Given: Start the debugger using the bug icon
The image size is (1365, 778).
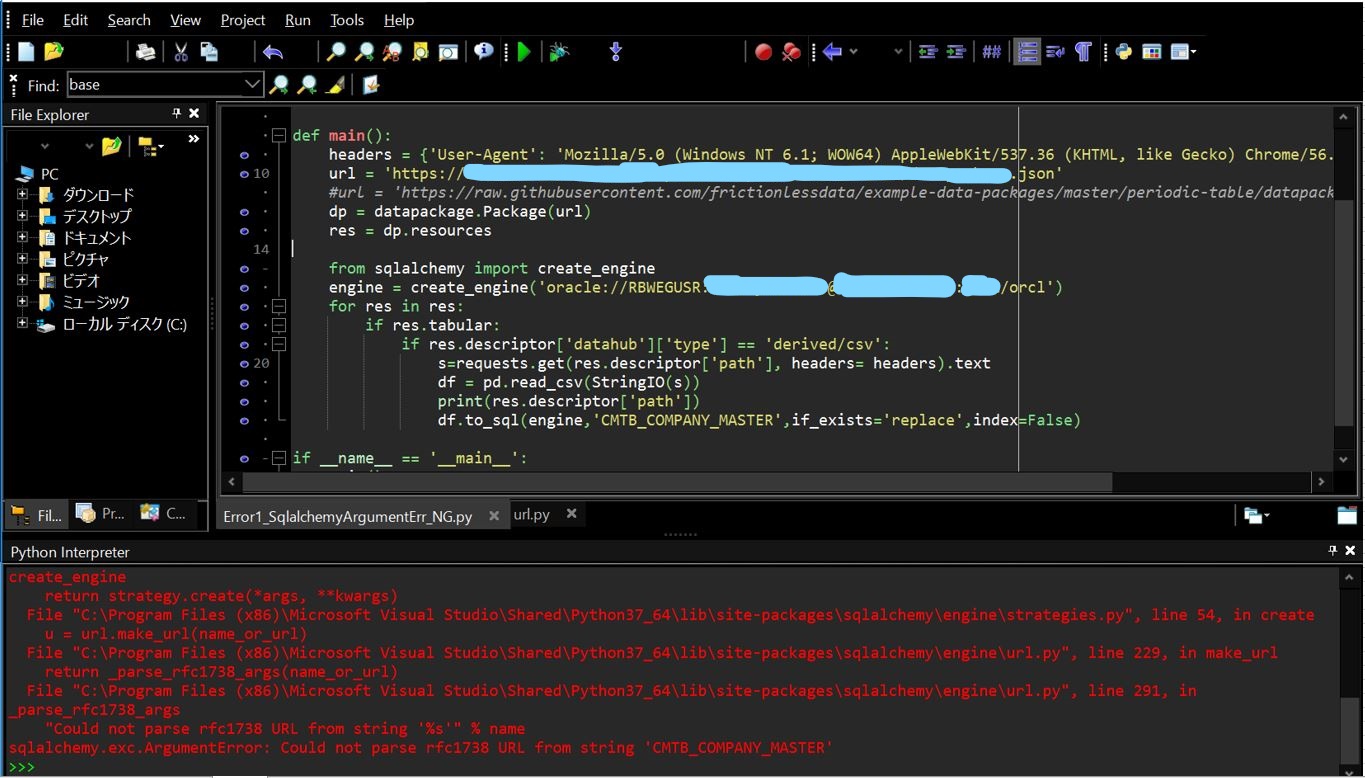Looking at the screenshot, I should 559,51.
